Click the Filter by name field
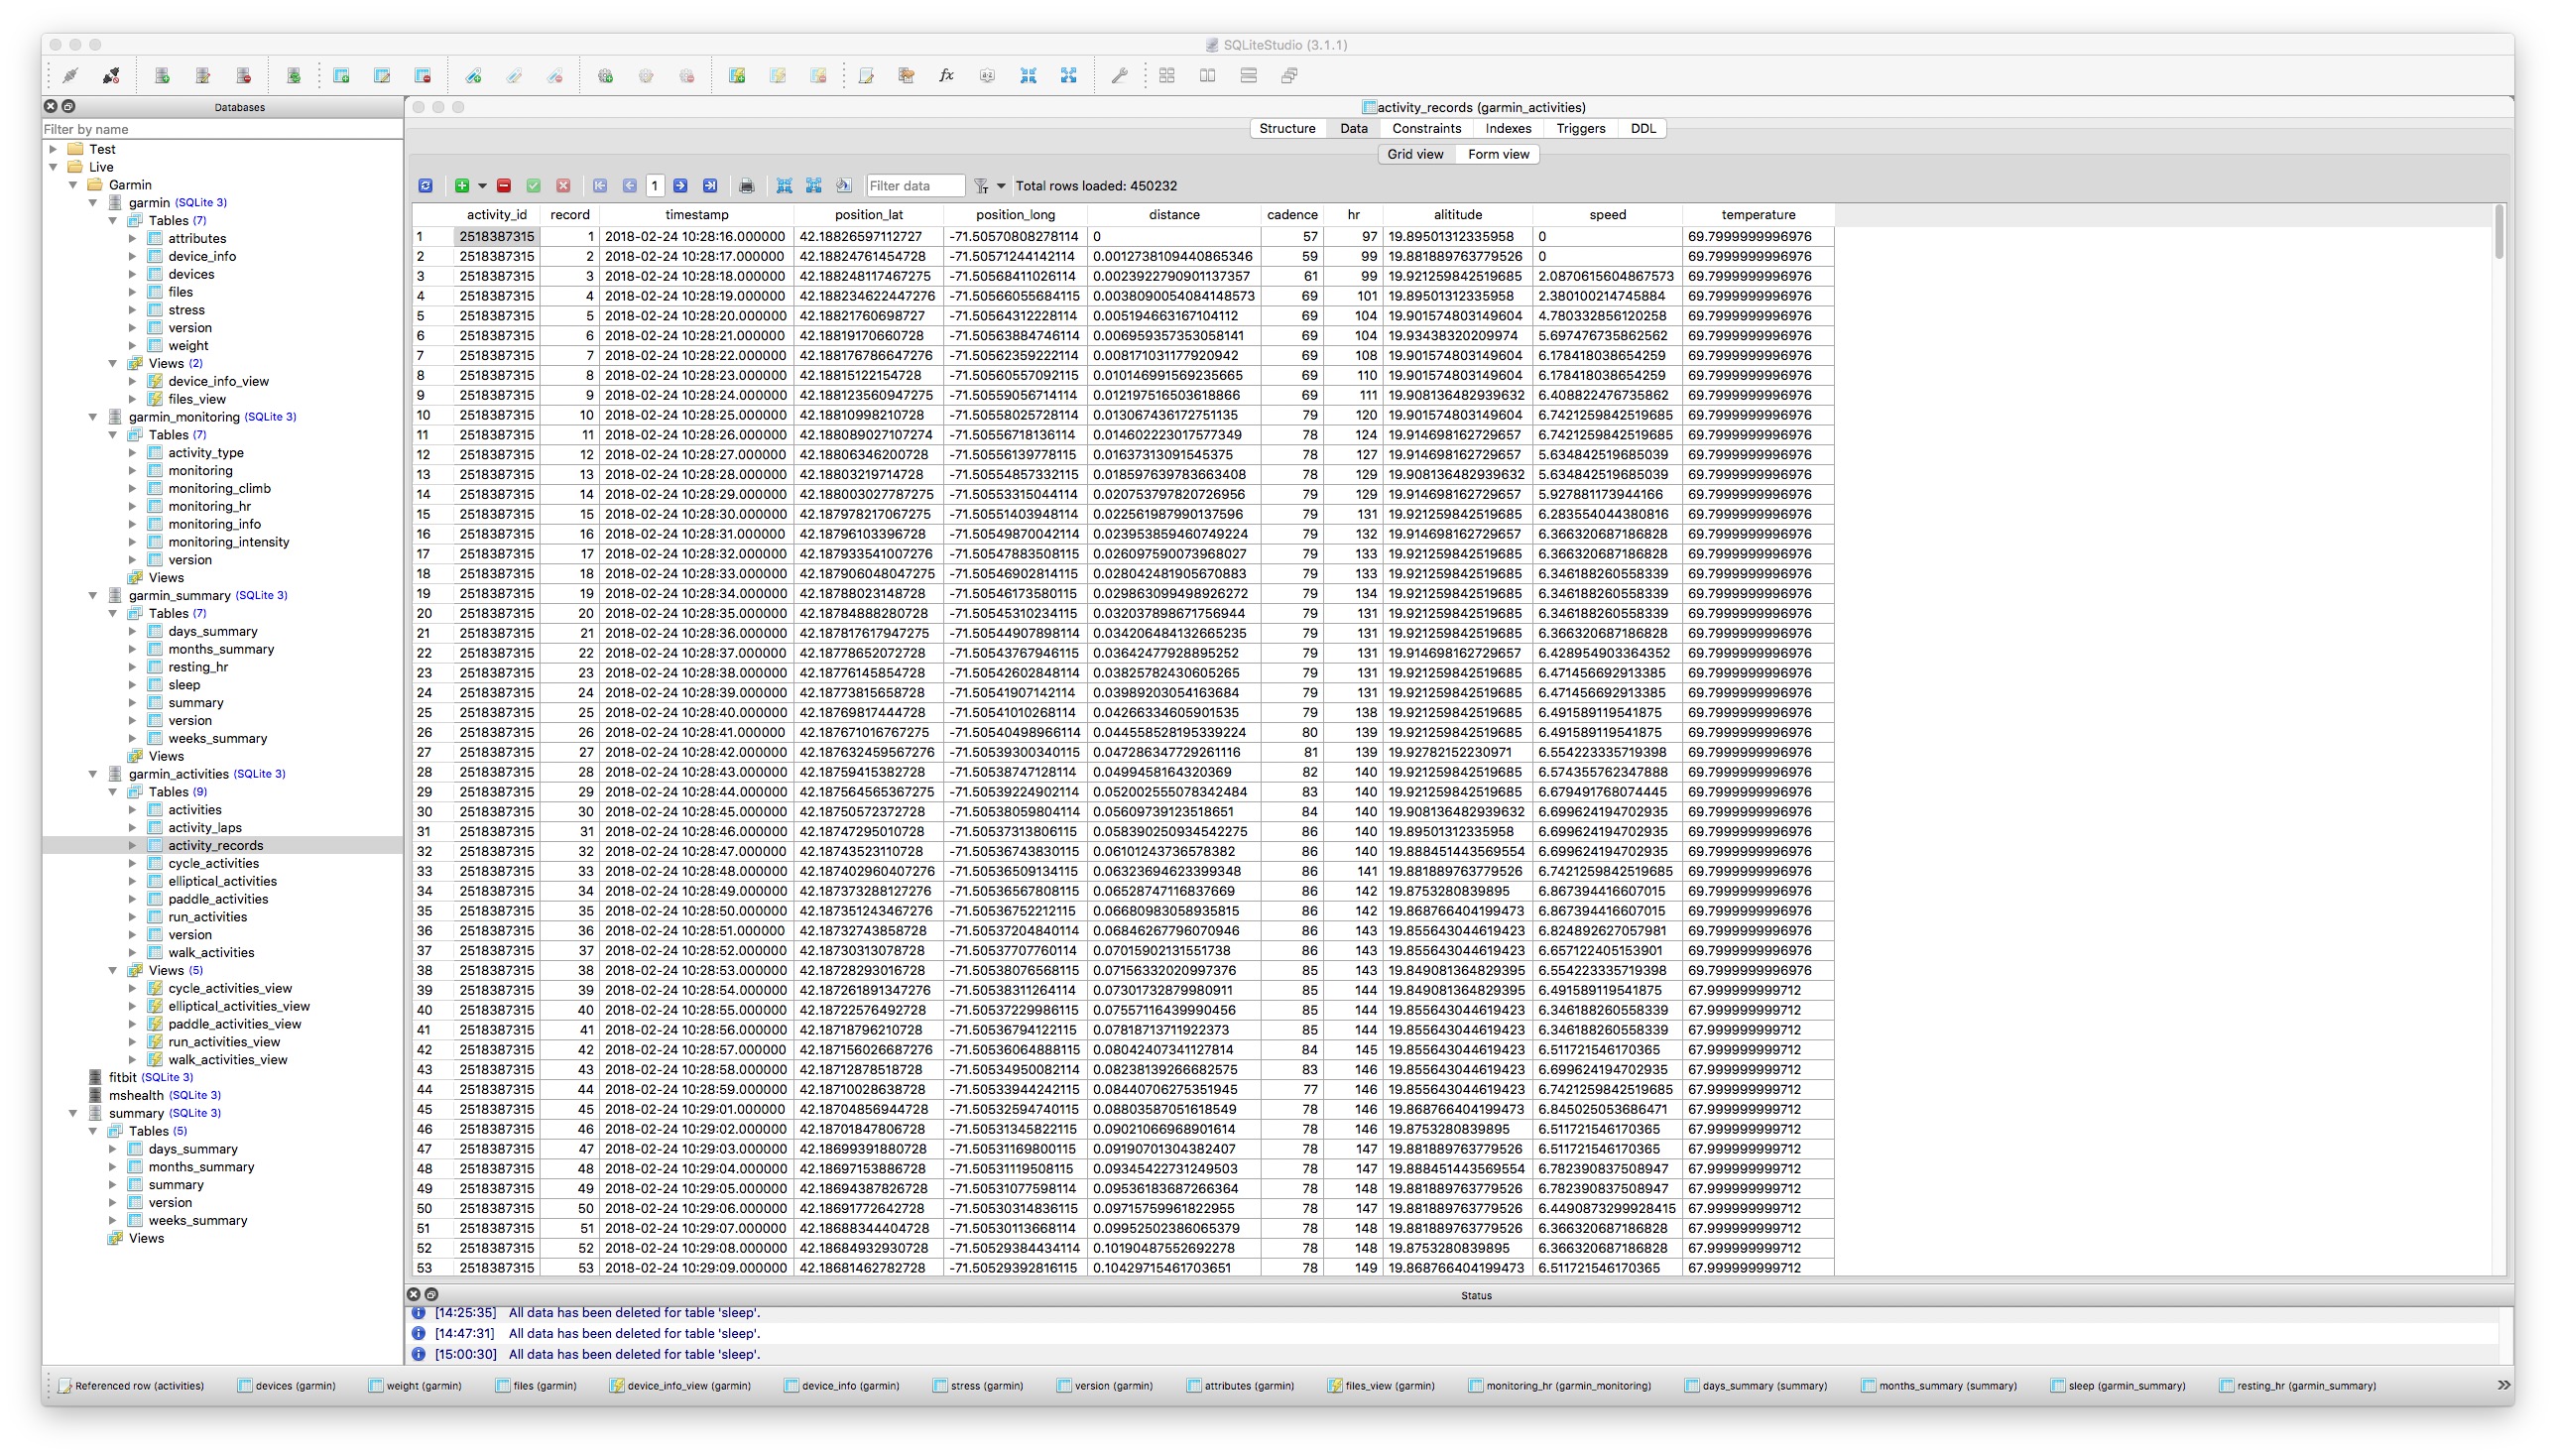Screen dimensions: 2556x1456 (x=222, y=129)
